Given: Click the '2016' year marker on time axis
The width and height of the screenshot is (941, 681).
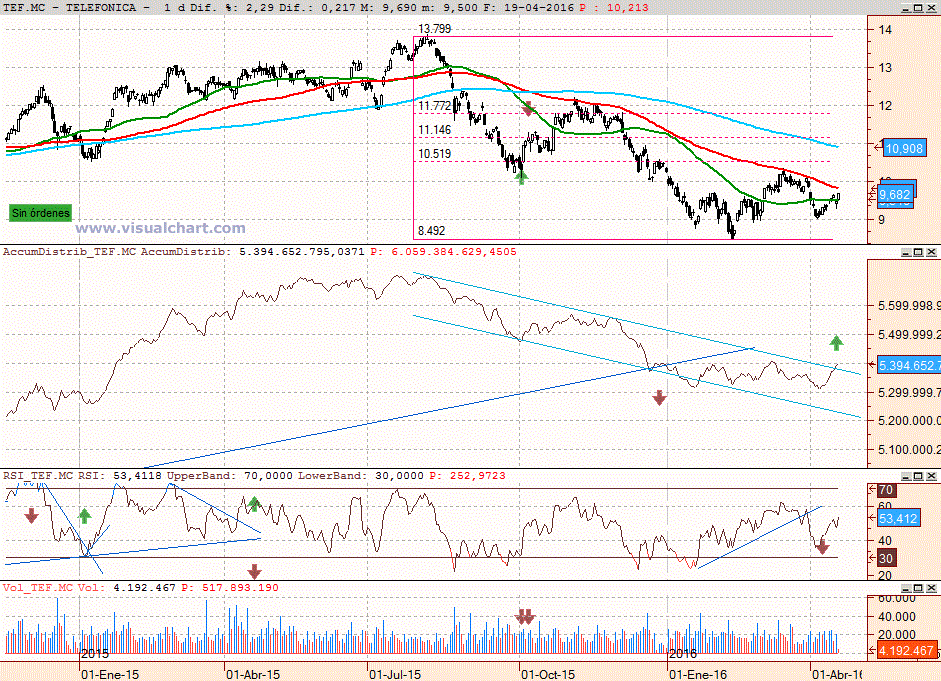Looking at the screenshot, I should 683,653.
